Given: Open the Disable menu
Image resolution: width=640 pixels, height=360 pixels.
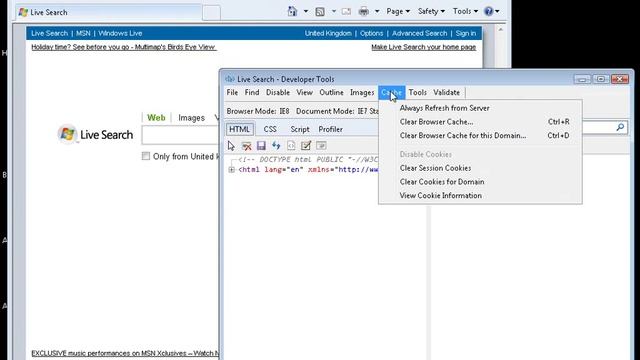Looking at the screenshot, I should coord(278,93).
